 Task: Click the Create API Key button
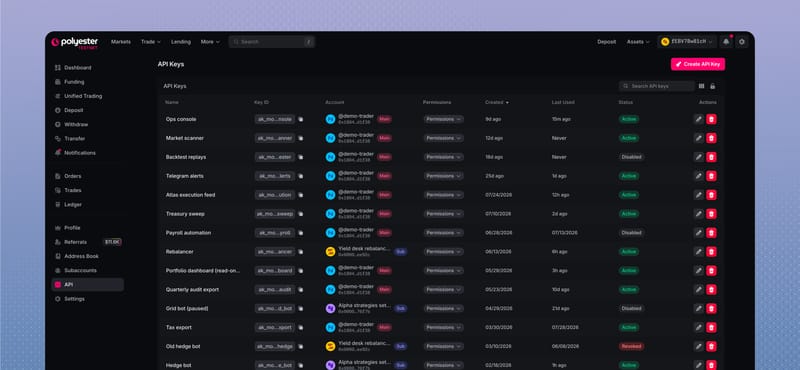[697, 64]
